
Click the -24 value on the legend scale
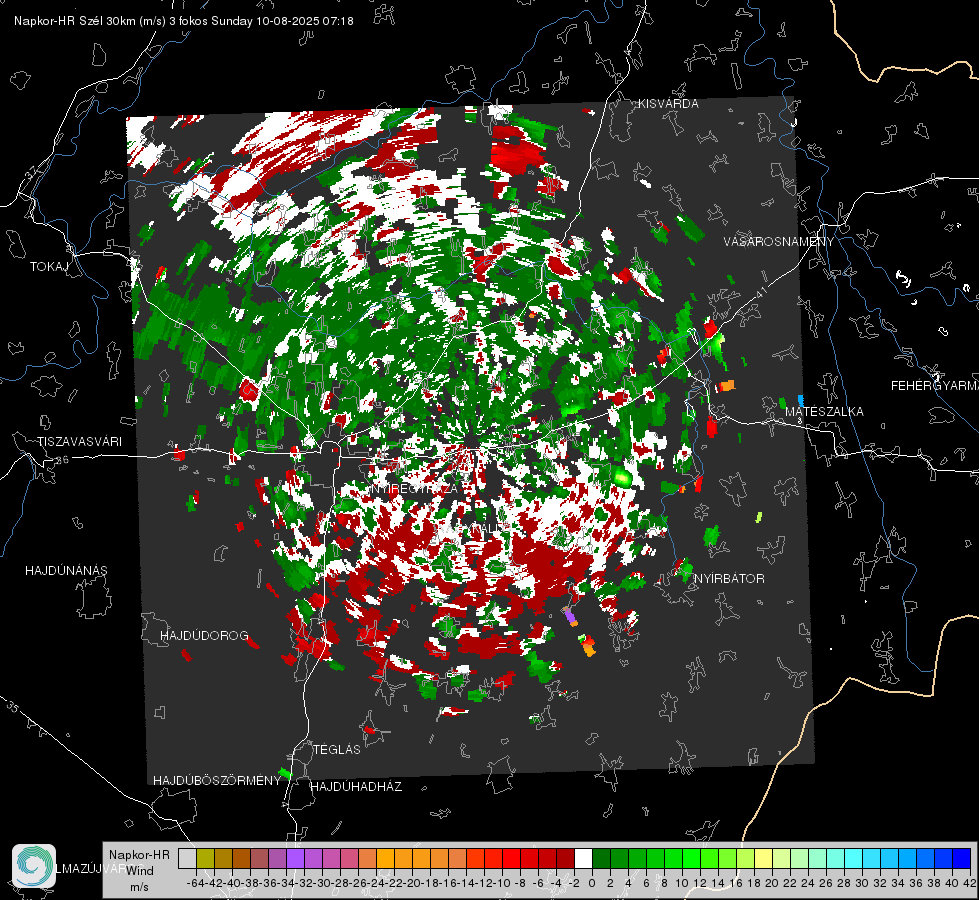coord(376,883)
